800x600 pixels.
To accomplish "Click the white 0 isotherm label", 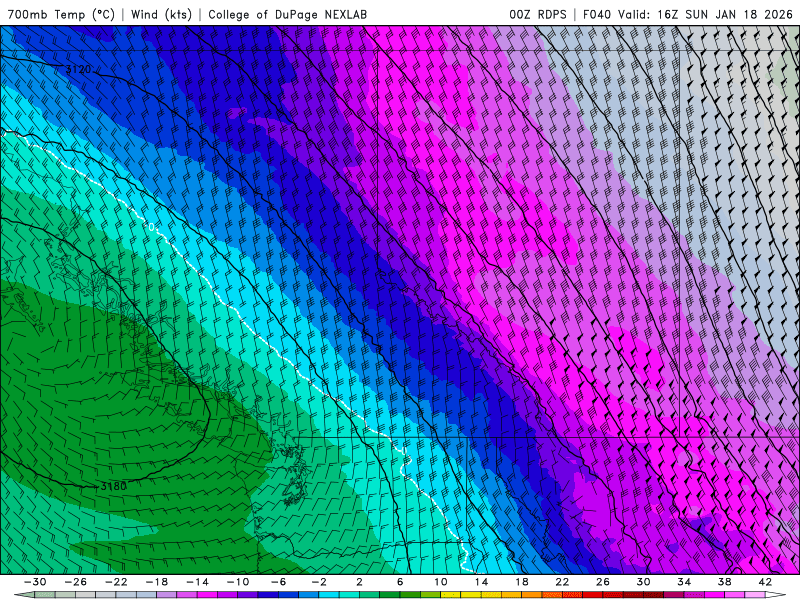I will [x=152, y=227].
